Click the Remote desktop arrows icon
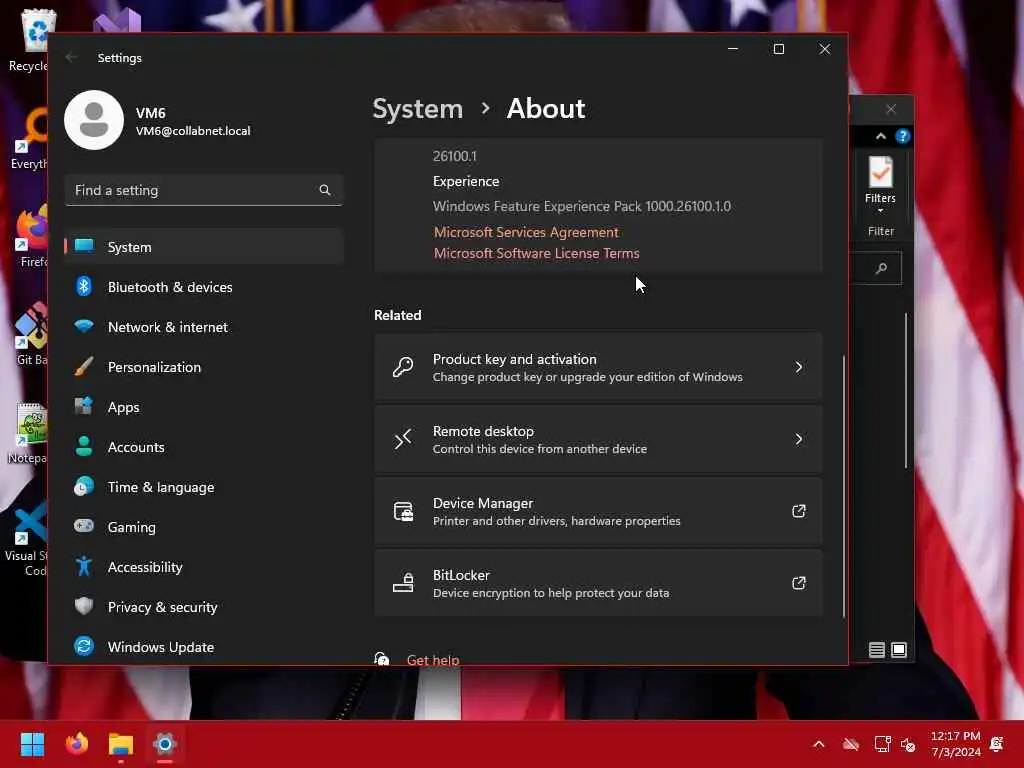The width and height of the screenshot is (1024, 768). [x=403, y=439]
